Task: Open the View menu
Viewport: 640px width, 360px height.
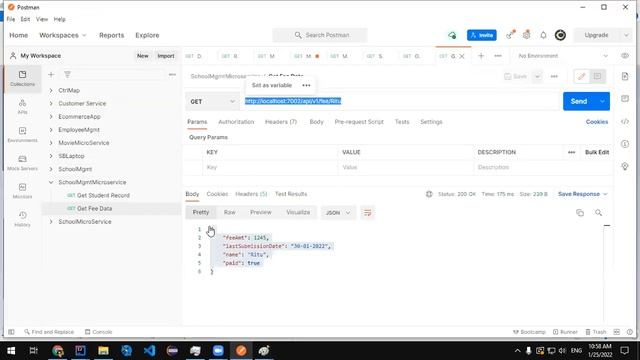Action: (x=42, y=19)
